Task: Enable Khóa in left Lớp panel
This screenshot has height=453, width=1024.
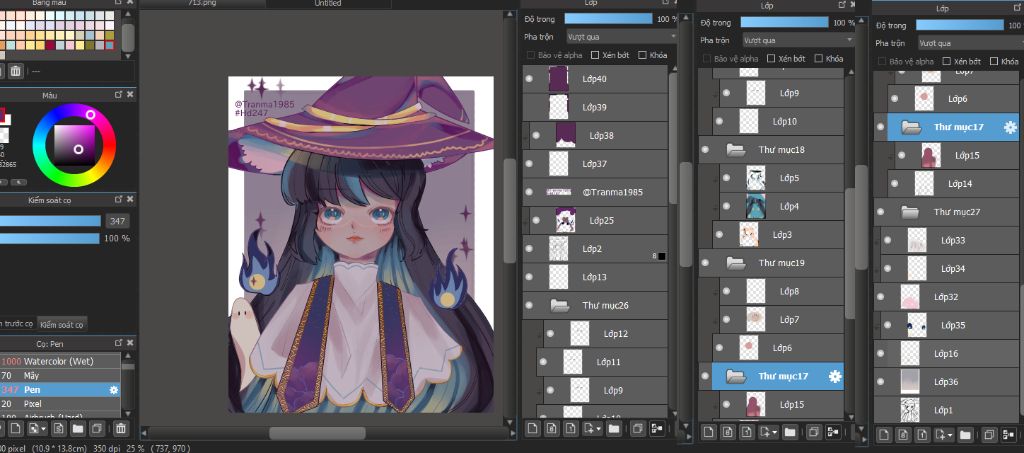Action: point(643,55)
